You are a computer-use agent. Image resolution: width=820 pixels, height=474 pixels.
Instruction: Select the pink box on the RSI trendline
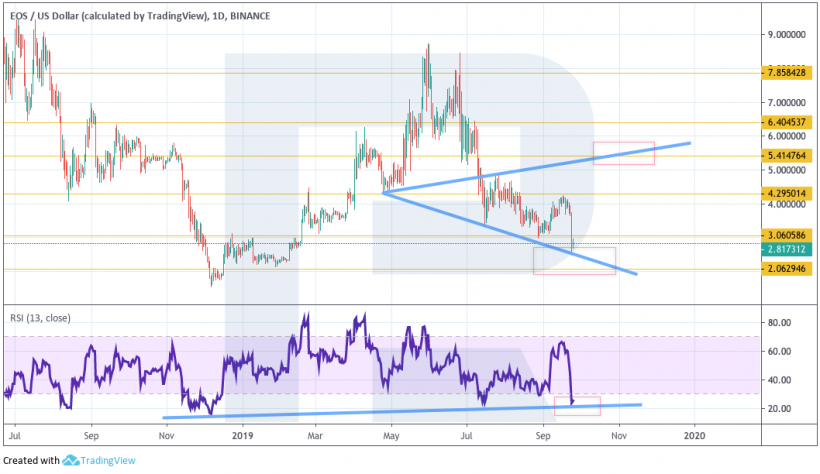click(x=583, y=406)
